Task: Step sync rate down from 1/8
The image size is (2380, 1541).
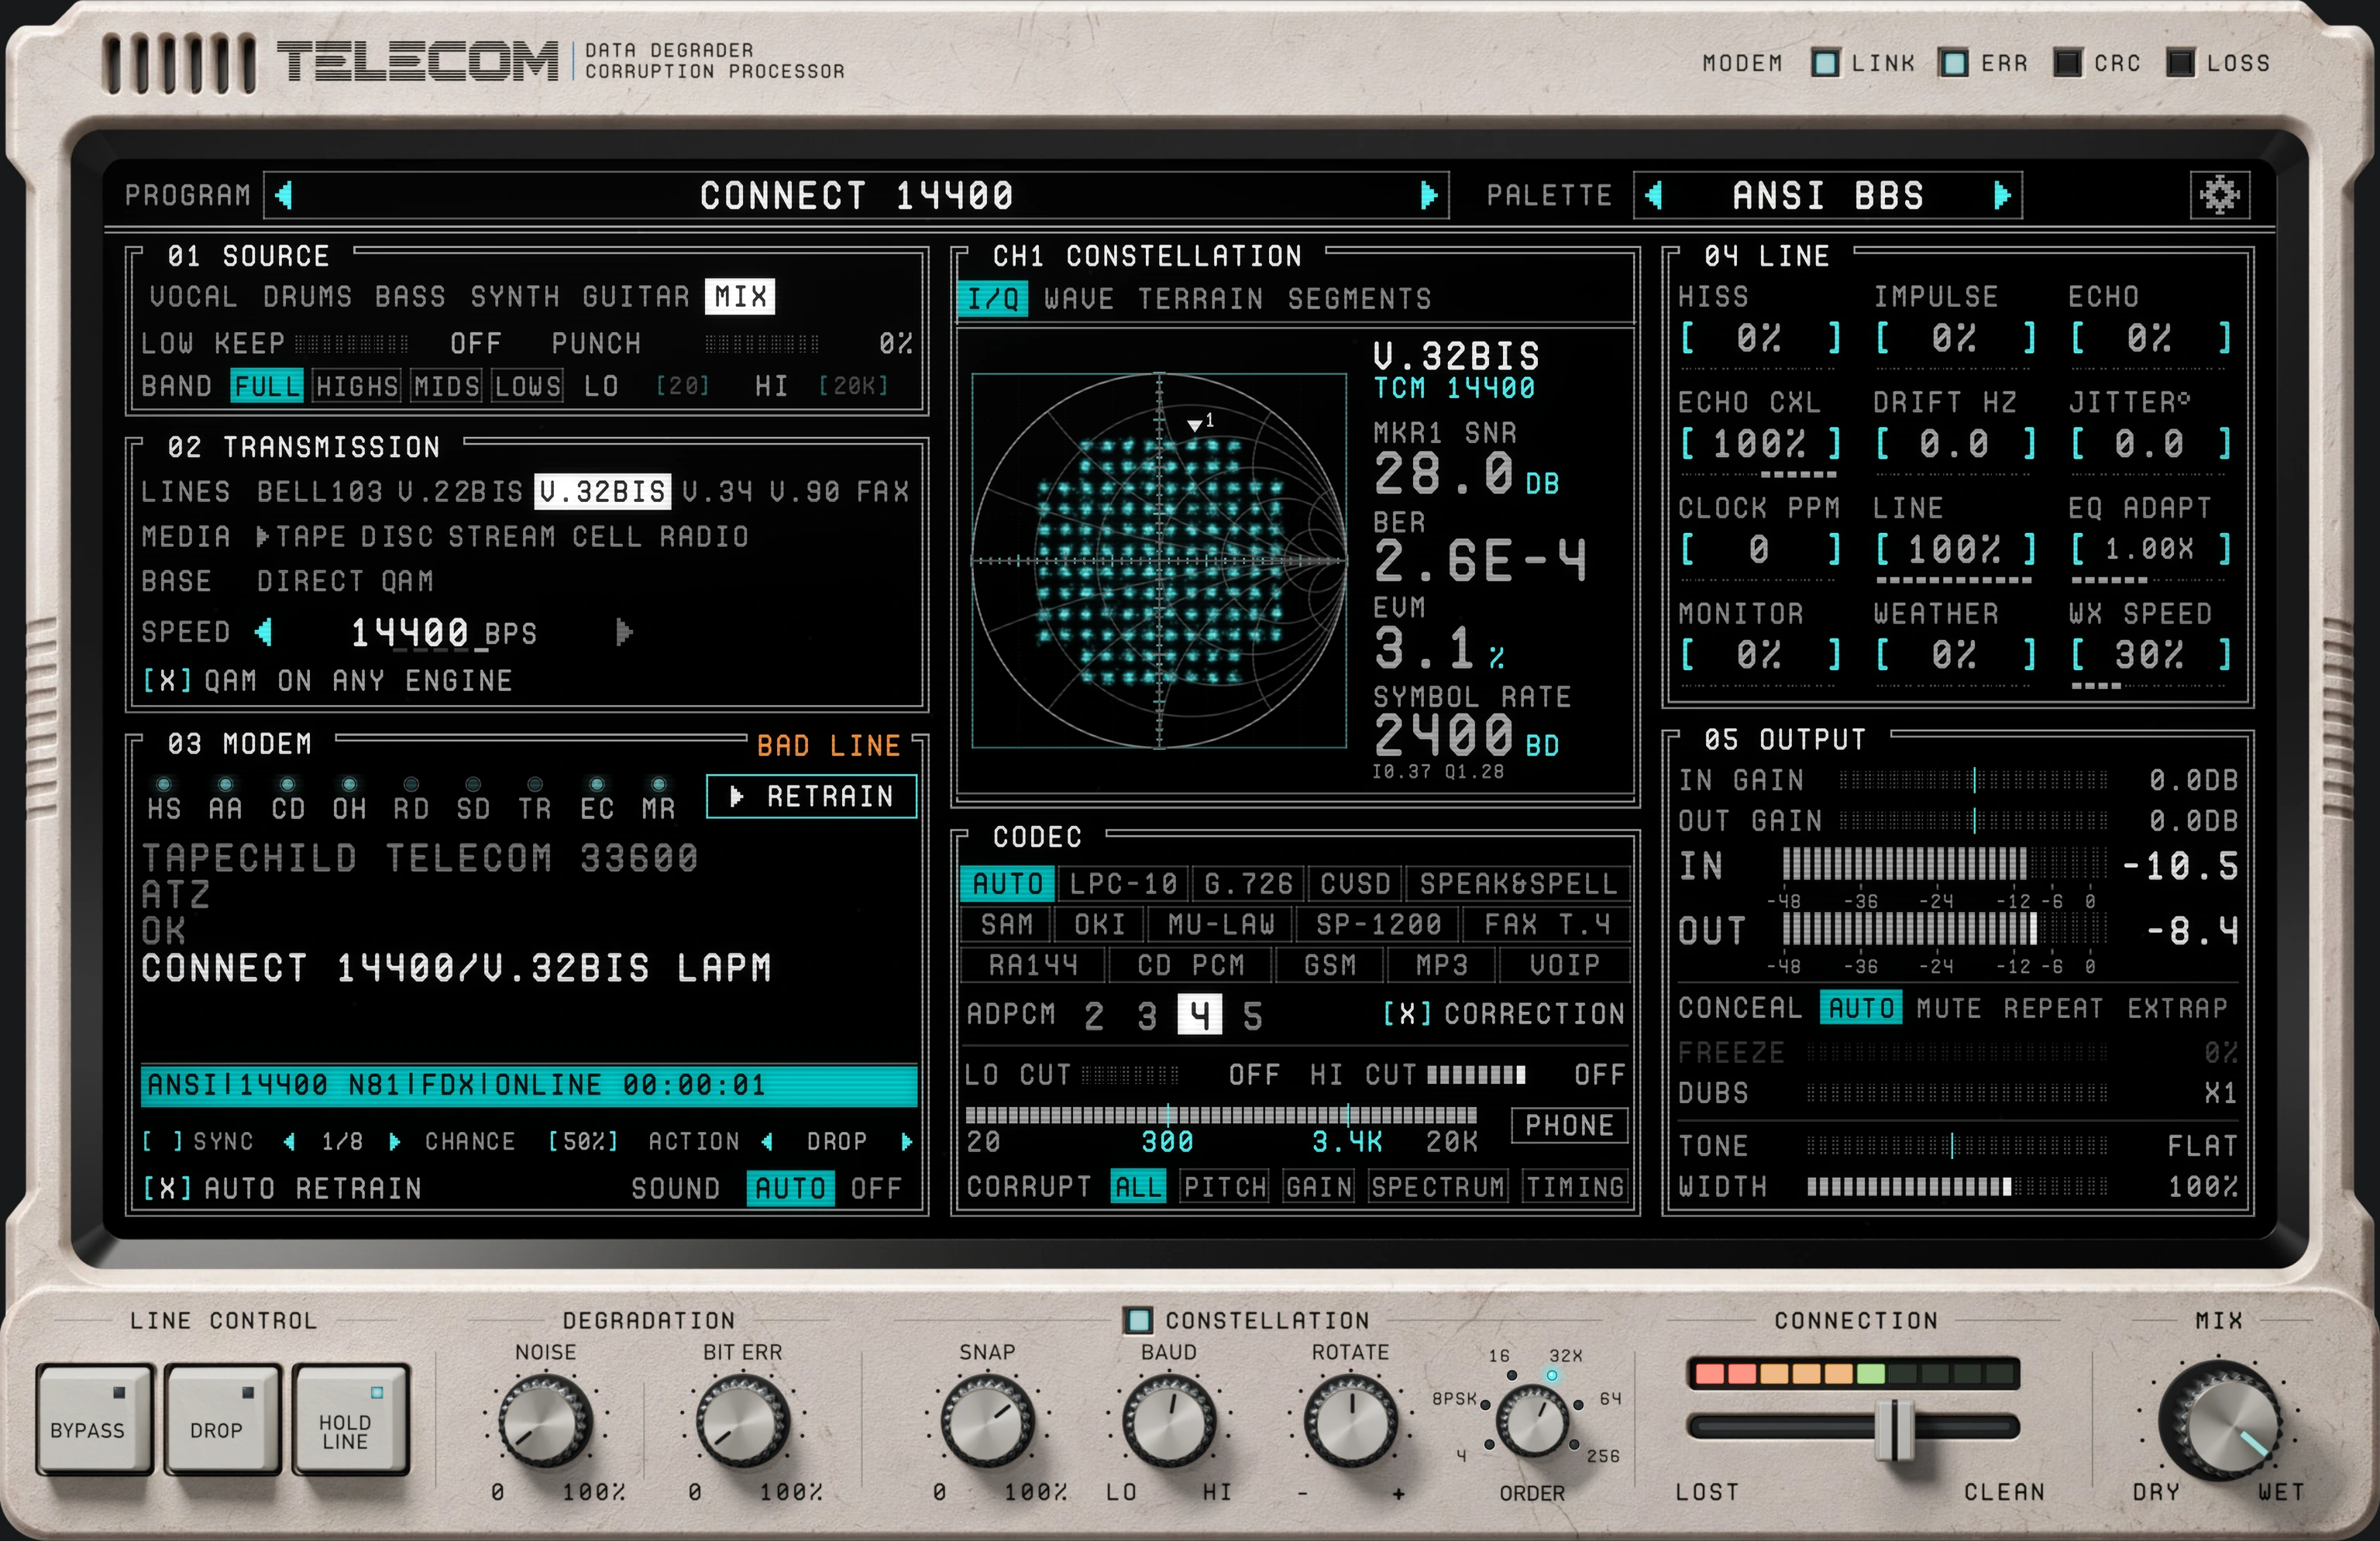Action: pyautogui.click(x=289, y=1141)
